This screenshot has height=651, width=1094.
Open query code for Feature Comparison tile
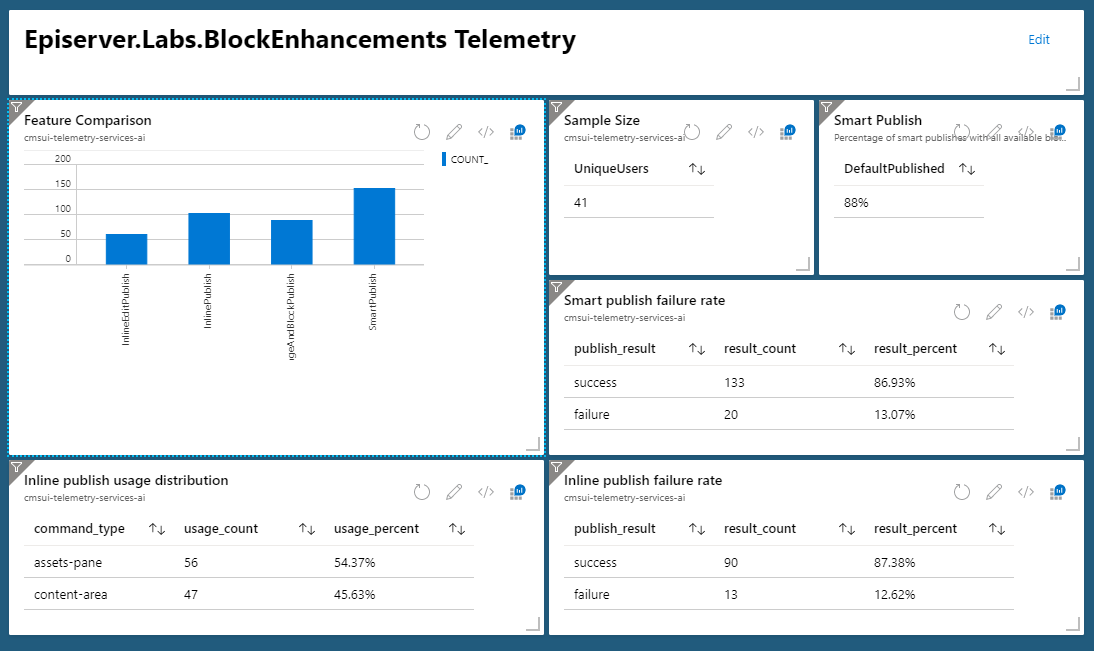486,132
